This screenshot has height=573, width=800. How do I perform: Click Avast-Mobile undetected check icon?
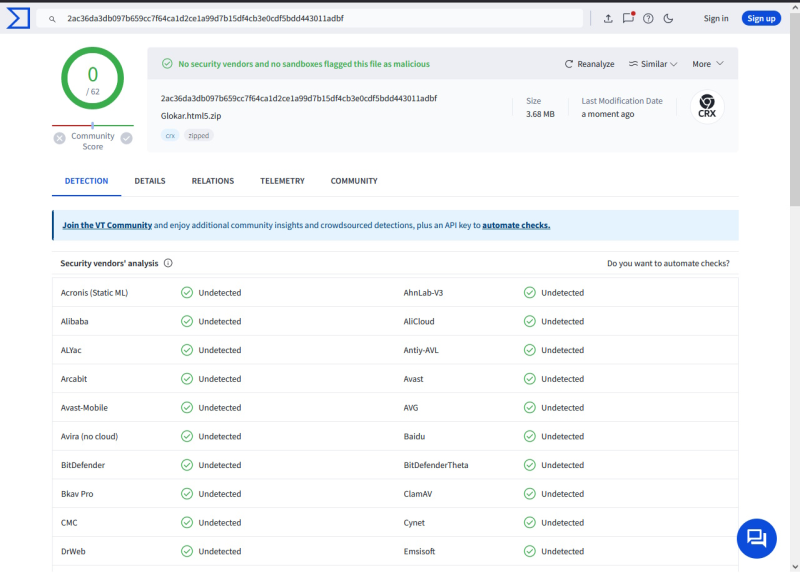click(x=187, y=407)
